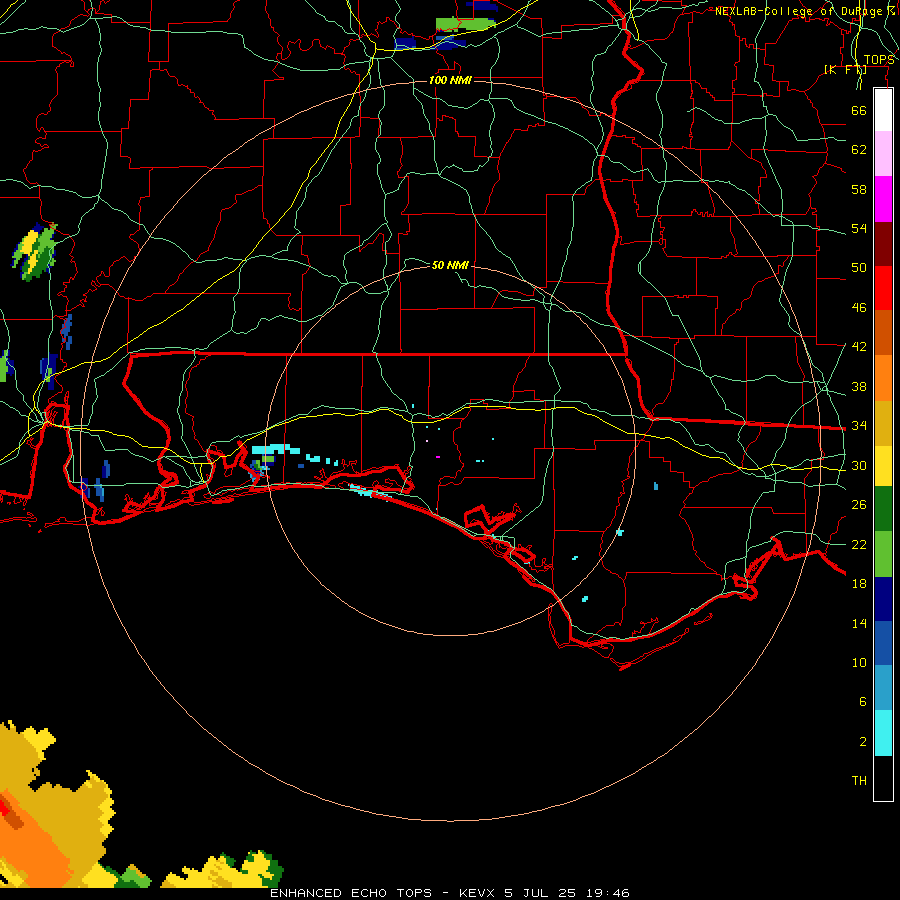This screenshot has width=900, height=900.
Task: Select the 42 legend value
Action: tap(859, 347)
